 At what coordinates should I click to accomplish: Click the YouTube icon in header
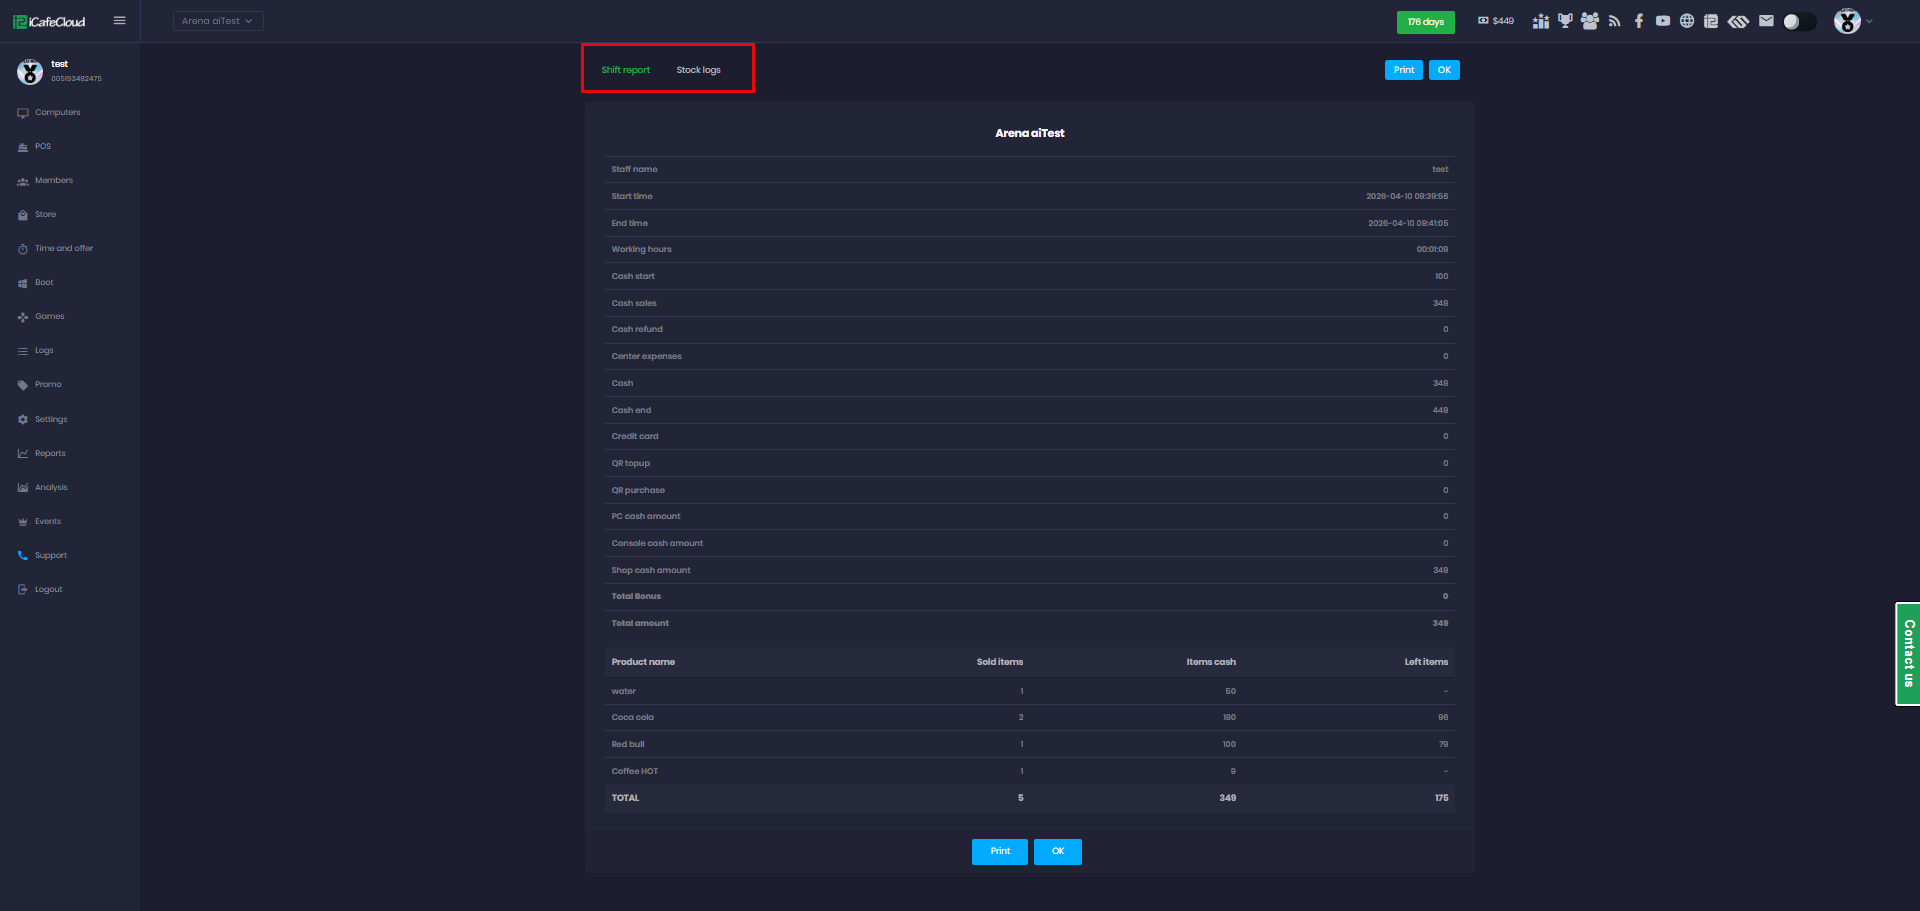point(1662,21)
